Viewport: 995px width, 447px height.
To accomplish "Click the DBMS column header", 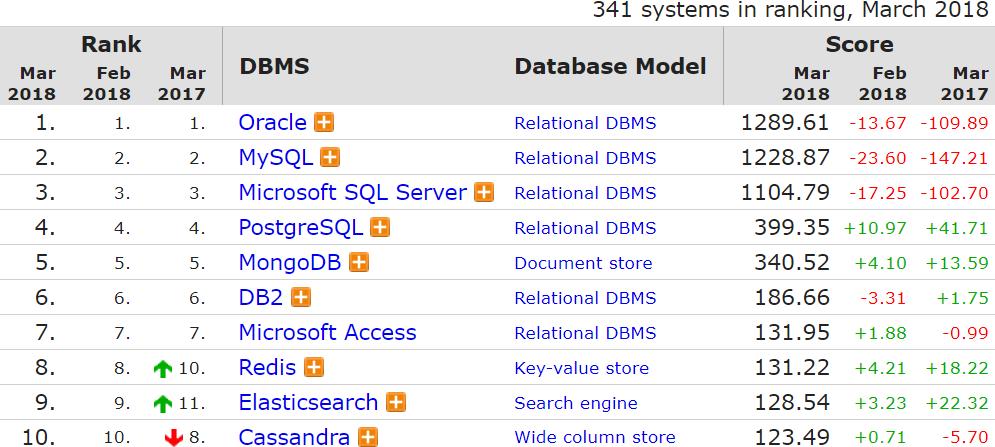I will (275, 66).
